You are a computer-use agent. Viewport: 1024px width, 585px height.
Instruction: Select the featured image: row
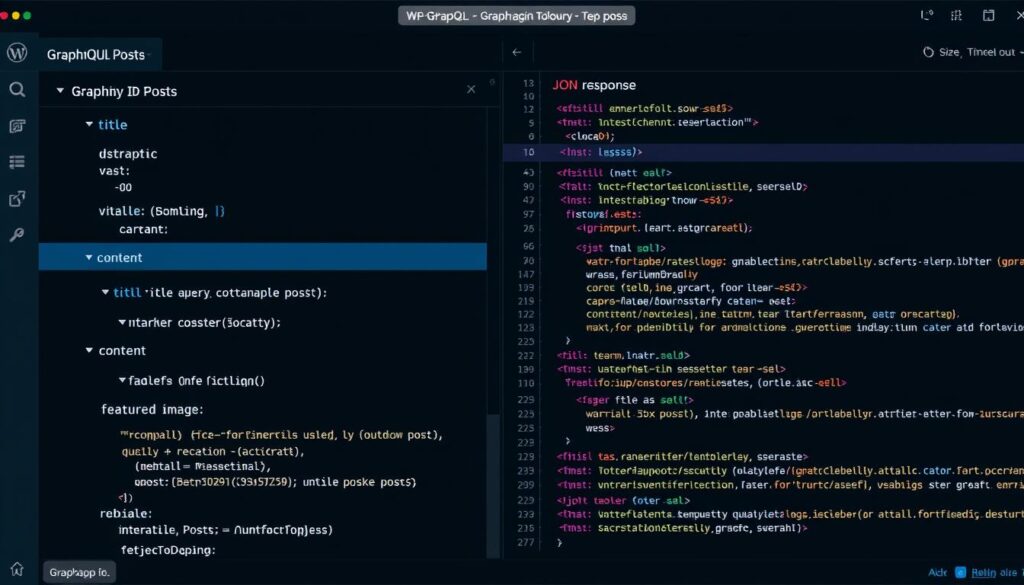152,409
